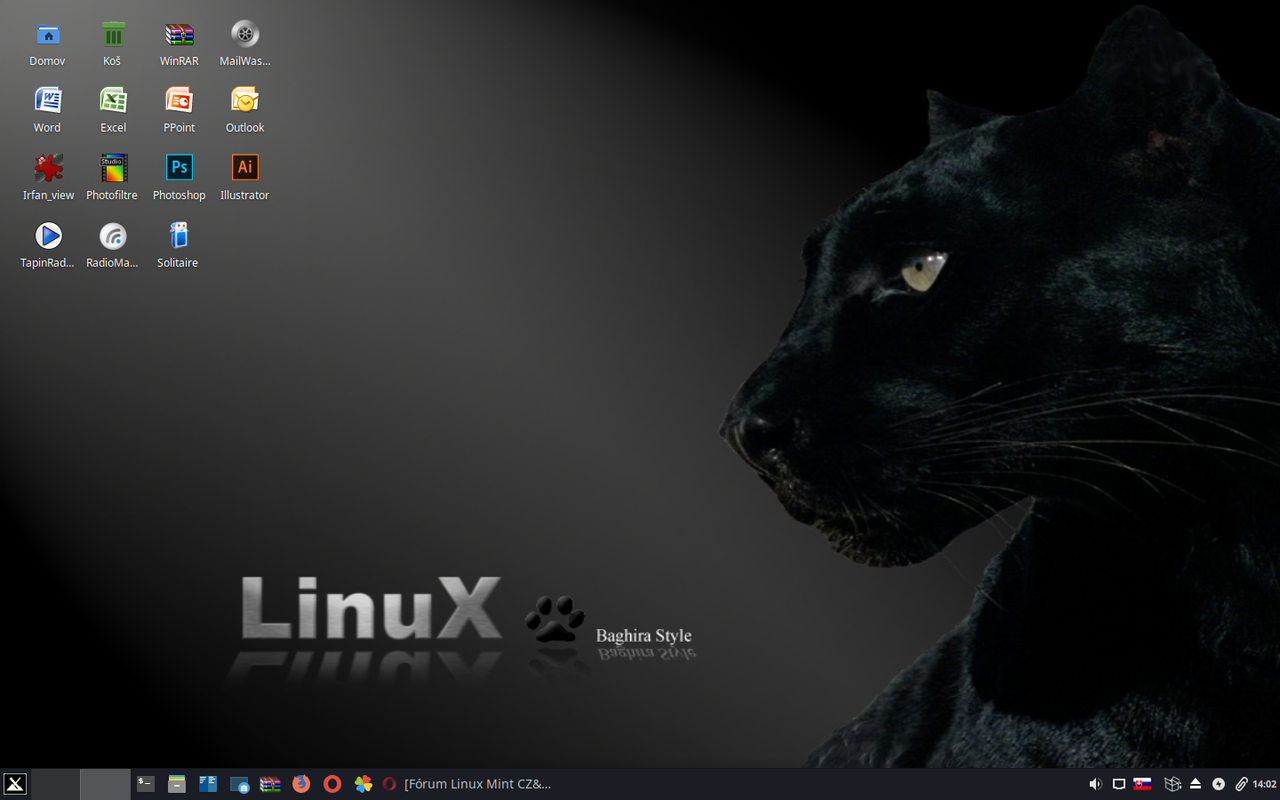Click the WinRAR launcher in the panel
The image size is (1280, 800).
[x=270, y=784]
